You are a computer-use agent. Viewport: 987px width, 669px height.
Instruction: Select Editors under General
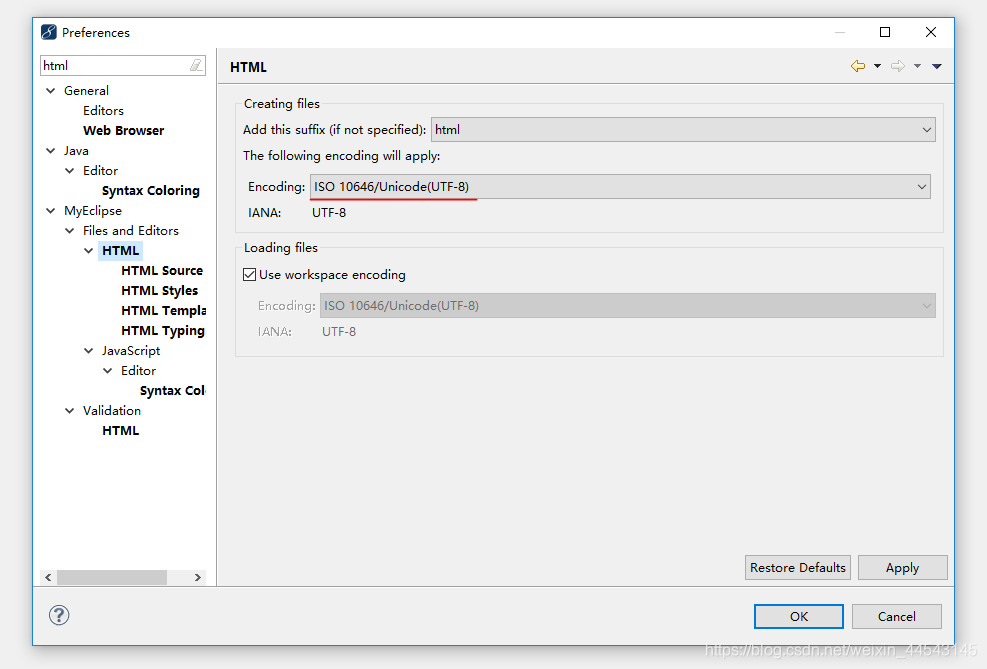[x=103, y=111]
